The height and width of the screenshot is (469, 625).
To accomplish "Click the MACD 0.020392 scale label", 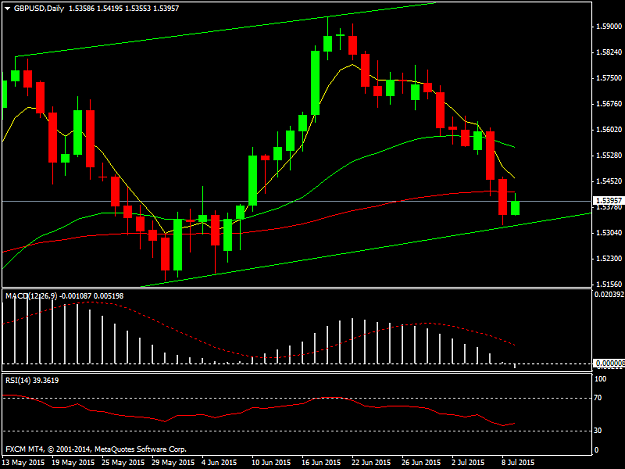I will click(x=609, y=294).
